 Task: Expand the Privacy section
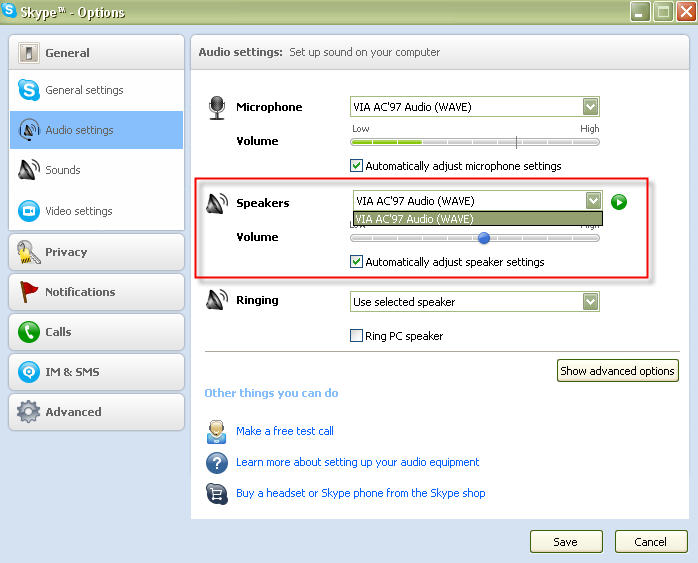point(96,252)
